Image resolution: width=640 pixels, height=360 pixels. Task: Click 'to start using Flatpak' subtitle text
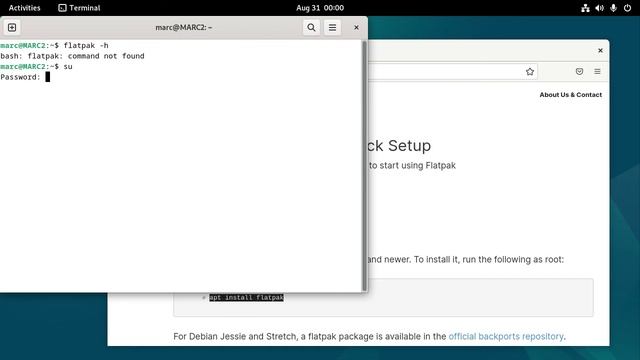click(412, 165)
